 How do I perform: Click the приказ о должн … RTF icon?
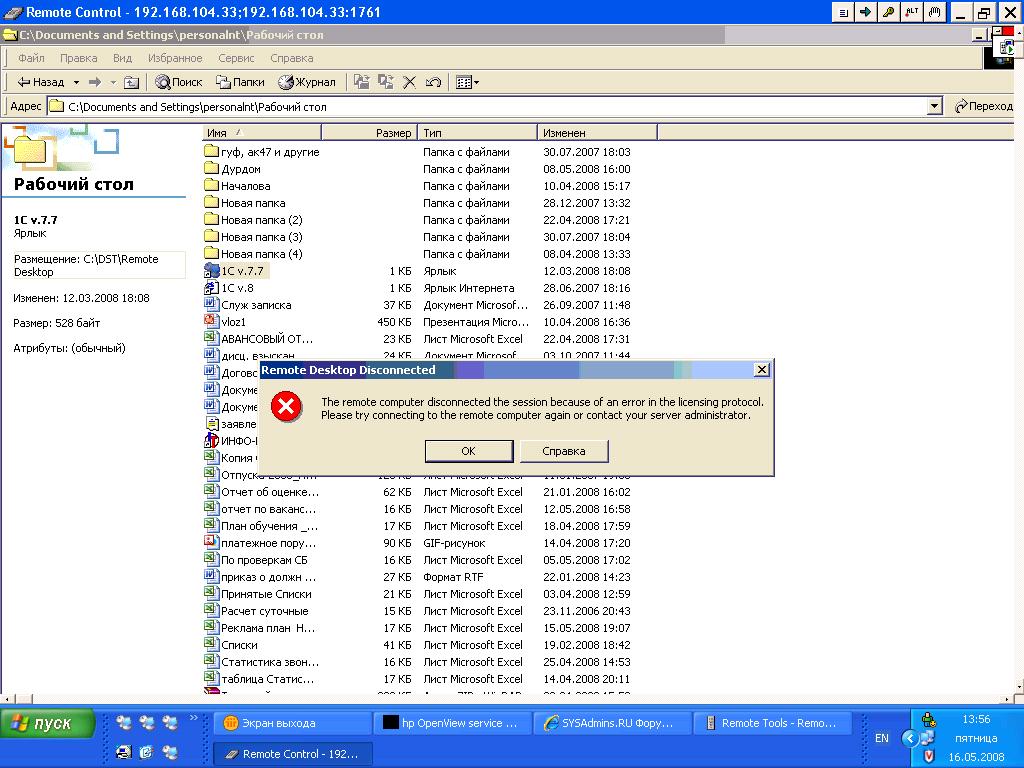coord(211,576)
